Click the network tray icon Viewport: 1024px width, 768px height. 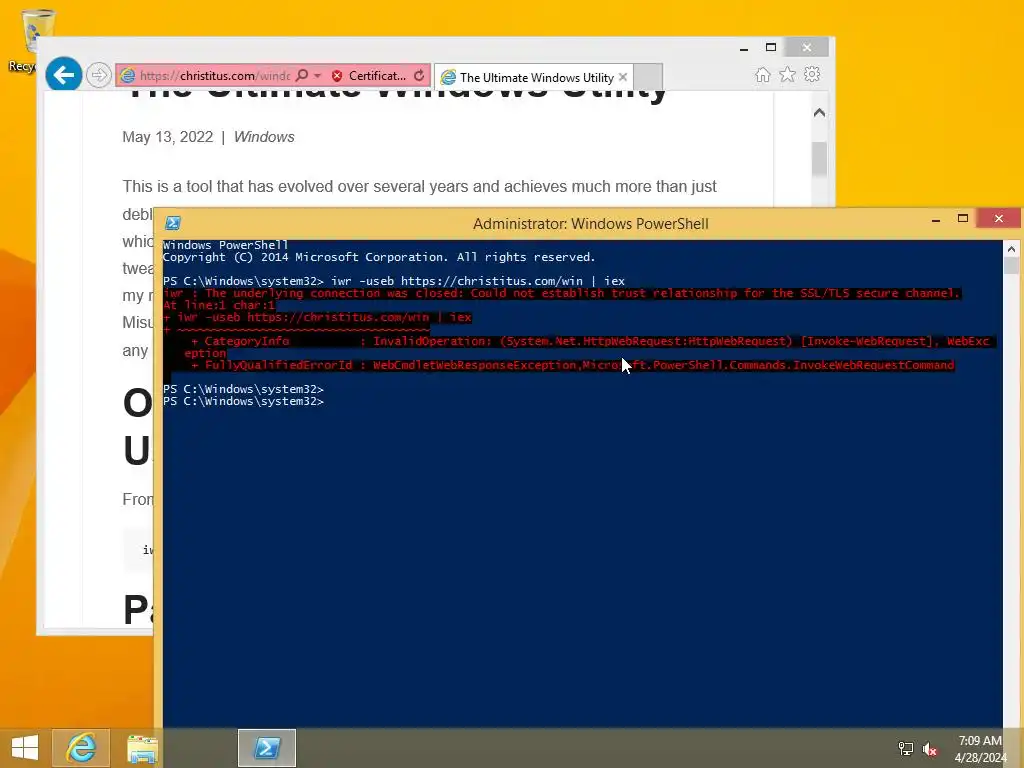tap(905, 748)
